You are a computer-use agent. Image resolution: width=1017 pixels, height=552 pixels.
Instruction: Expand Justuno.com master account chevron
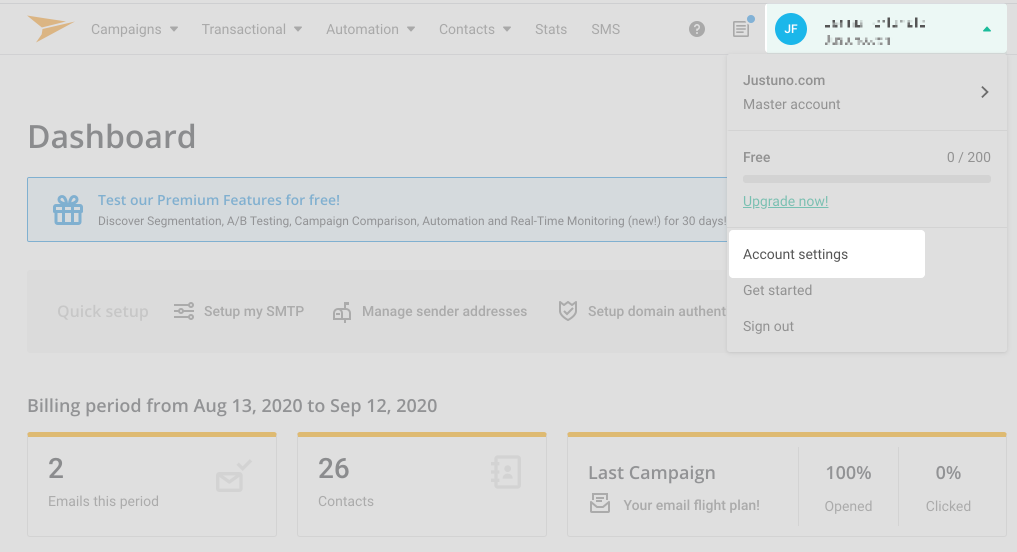[984, 92]
